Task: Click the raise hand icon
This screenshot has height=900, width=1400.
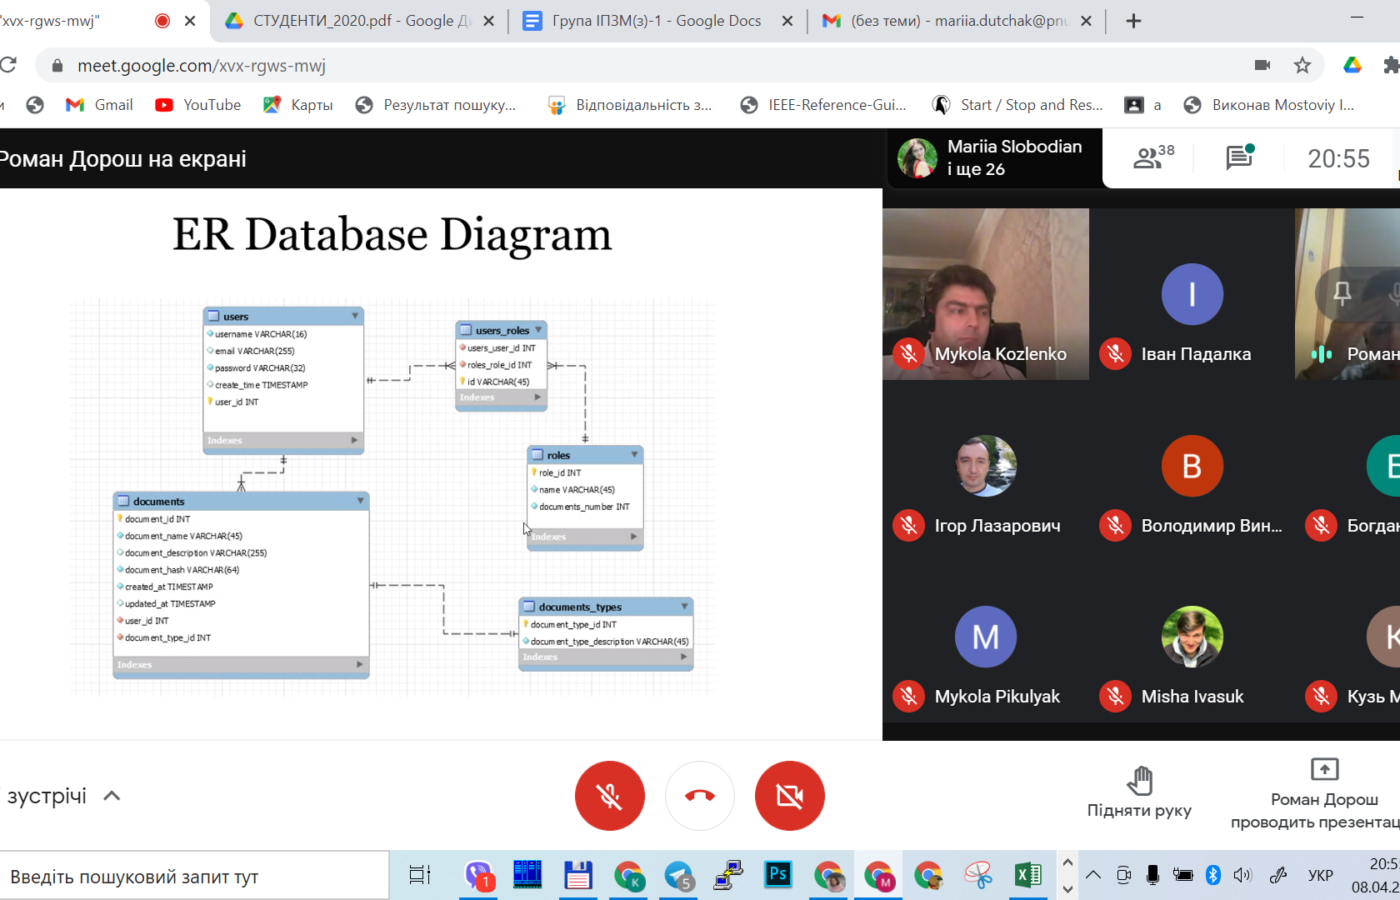Action: pyautogui.click(x=1139, y=780)
